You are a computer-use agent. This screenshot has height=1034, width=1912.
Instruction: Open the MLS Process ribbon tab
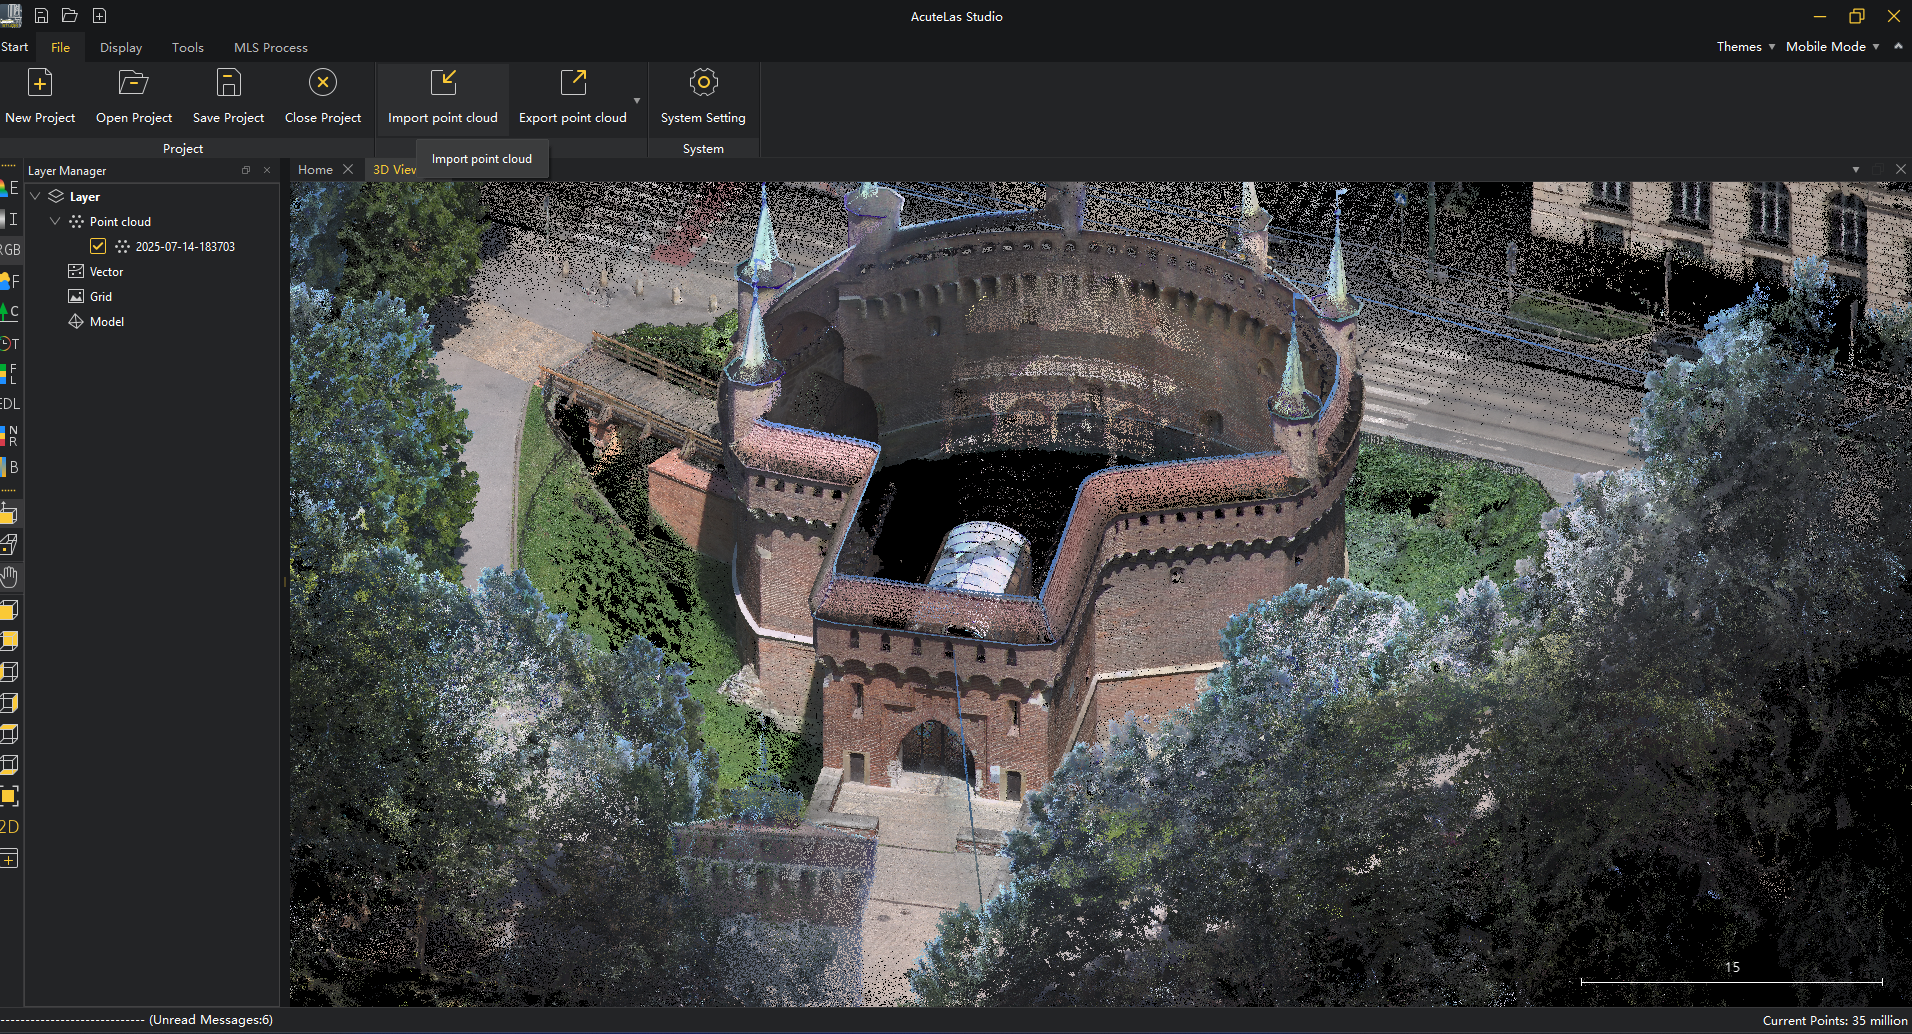coord(270,48)
